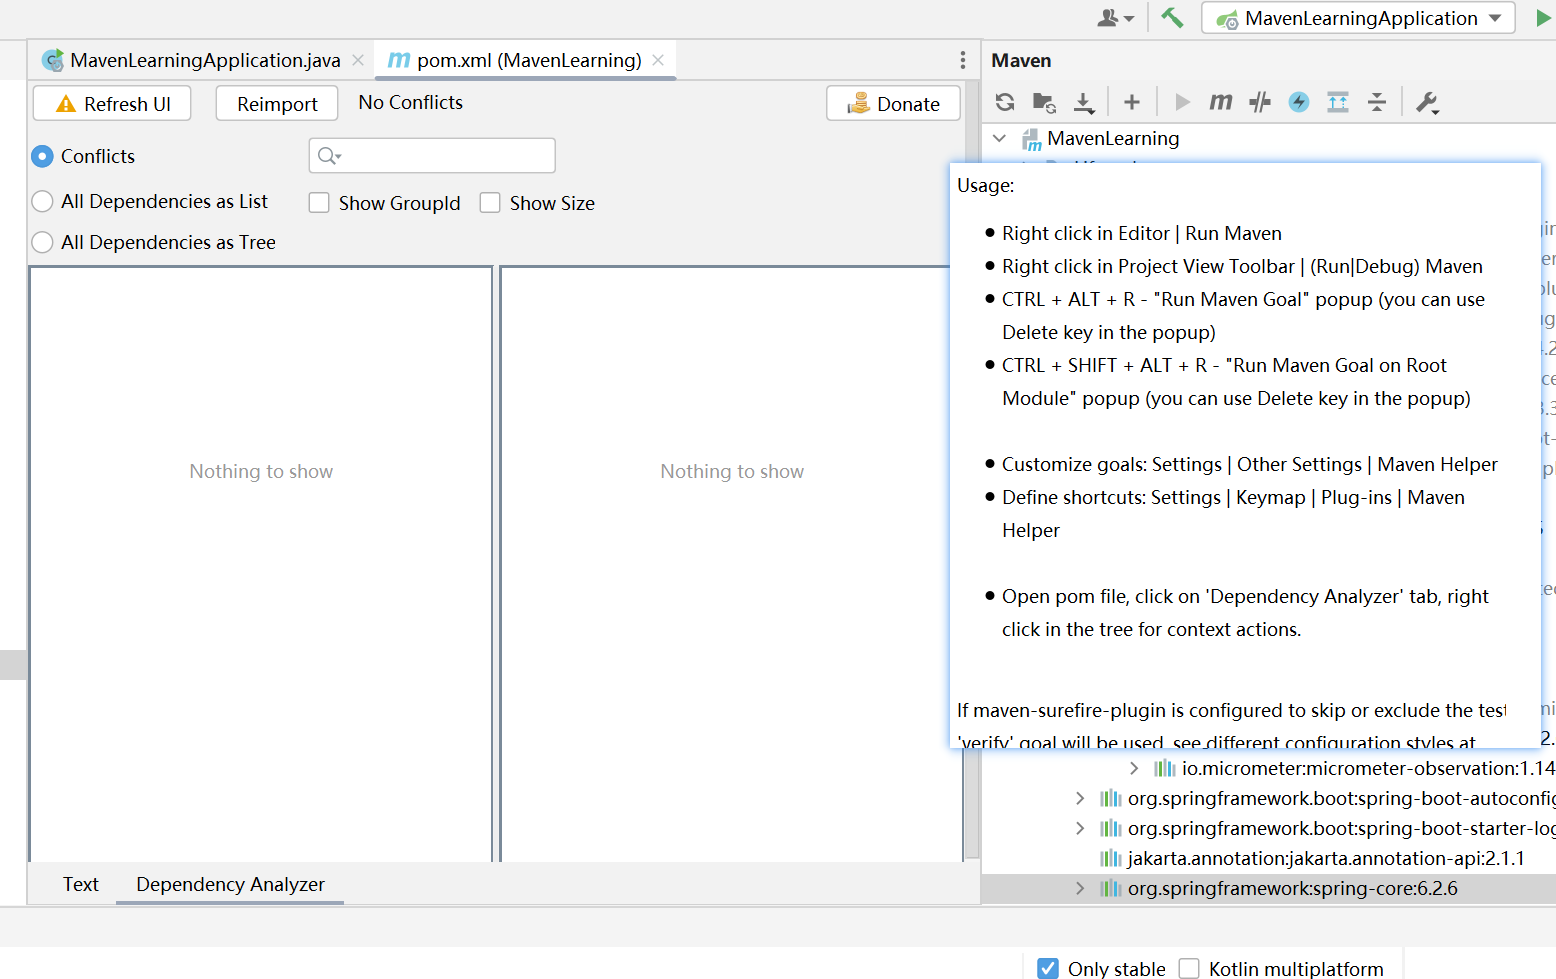Click the Refresh UI button
The height and width of the screenshot is (979, 1556).
coord(112,103)
